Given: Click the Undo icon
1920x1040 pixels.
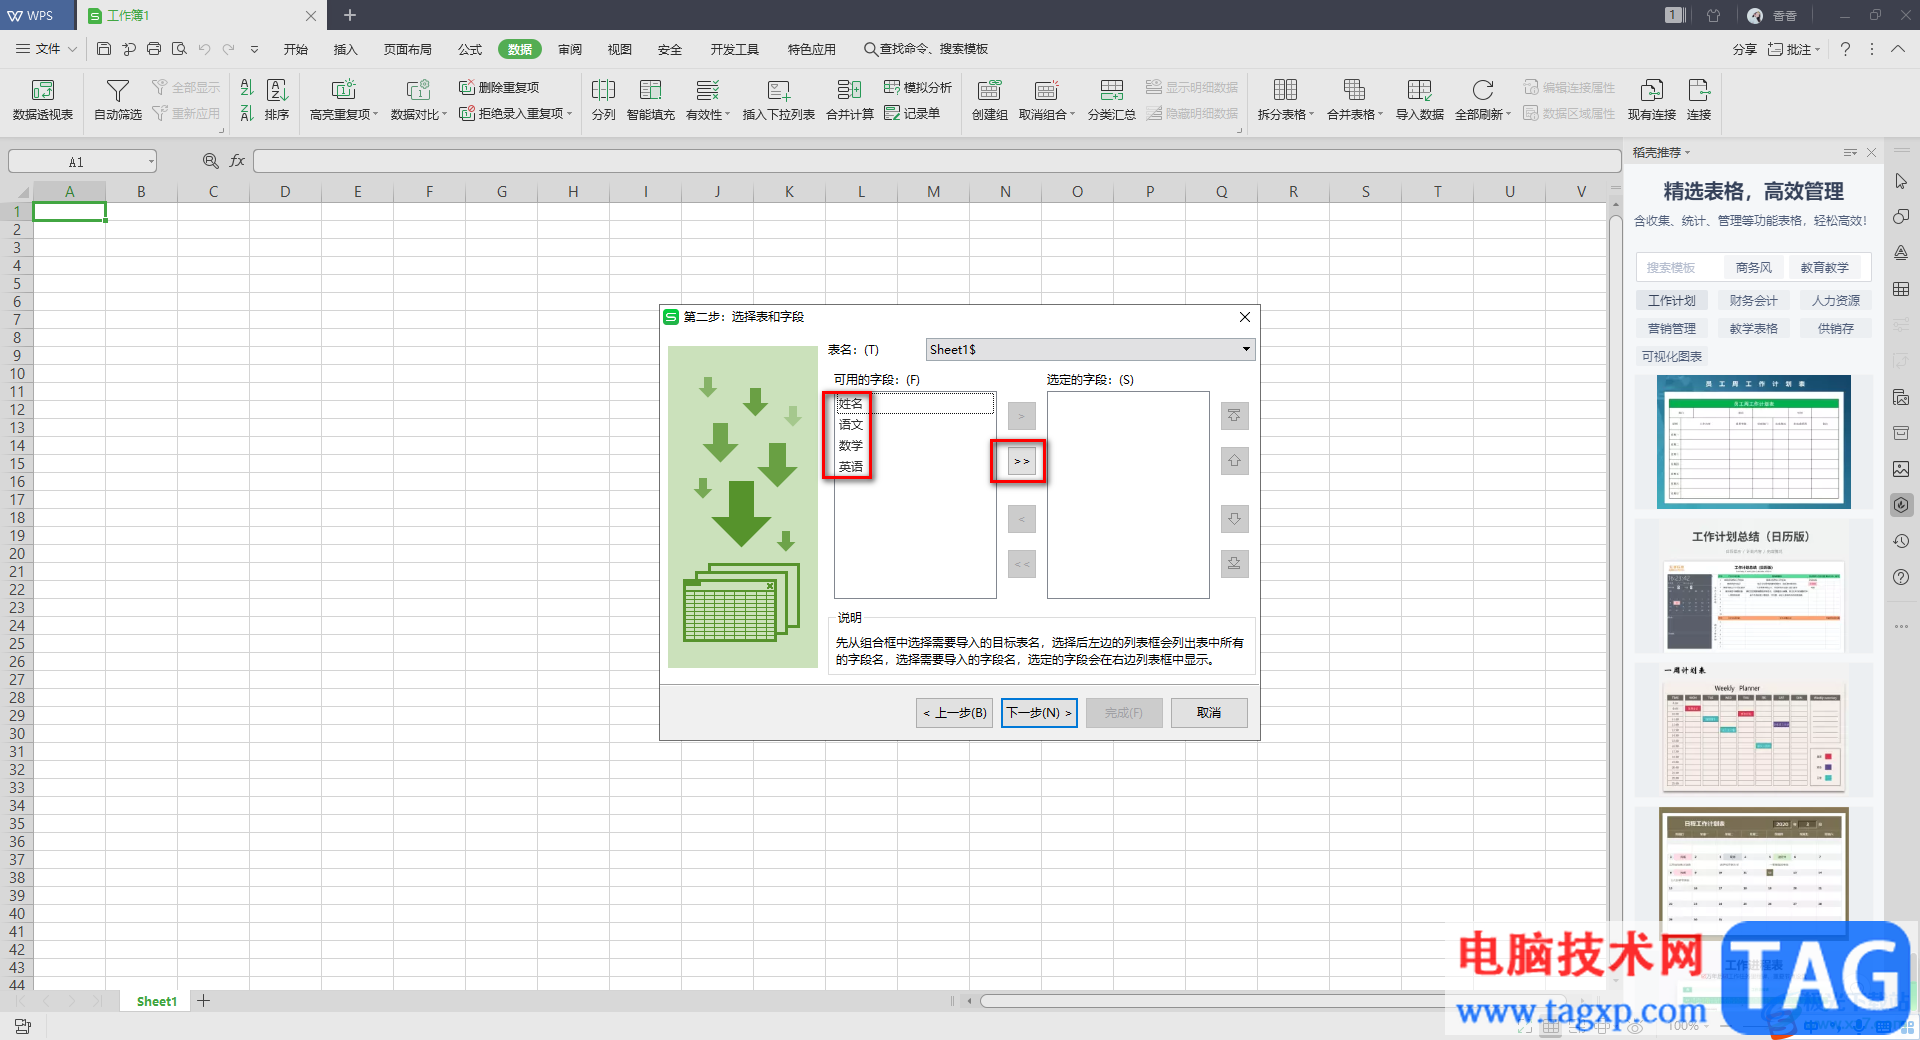Looking at the screenshot, I should point(204,49).
